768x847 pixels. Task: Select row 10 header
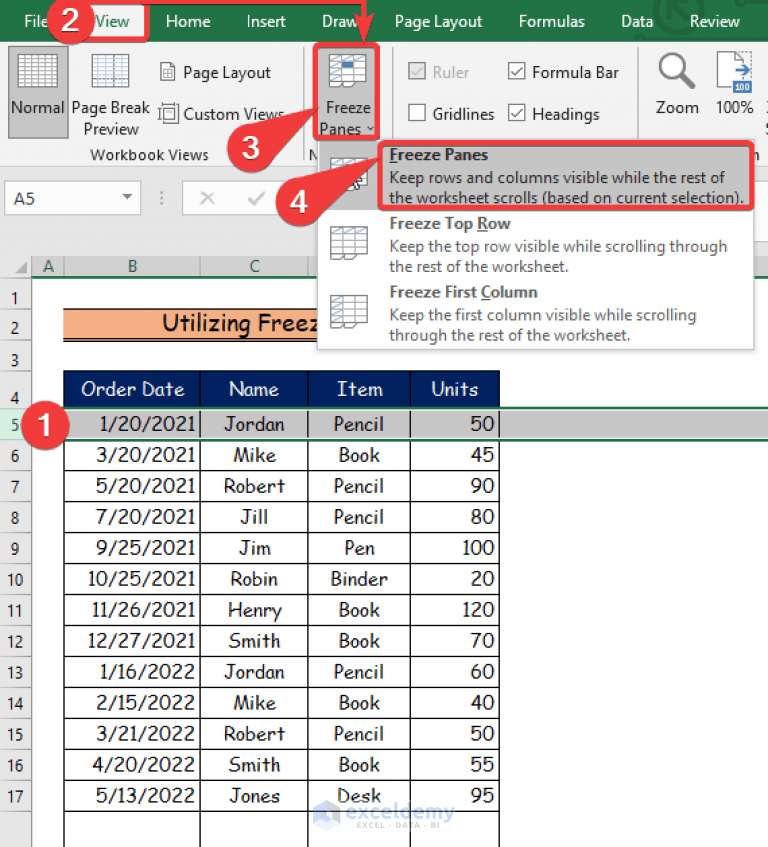(x=15, y=580)
